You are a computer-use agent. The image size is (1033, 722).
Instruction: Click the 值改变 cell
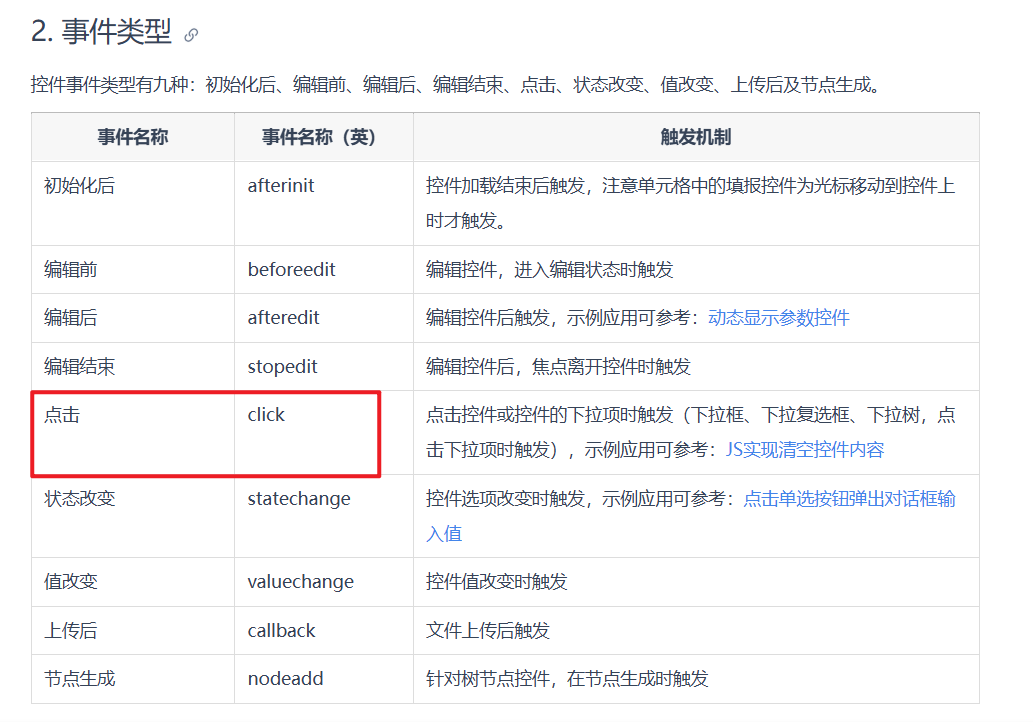coord(133,582)
